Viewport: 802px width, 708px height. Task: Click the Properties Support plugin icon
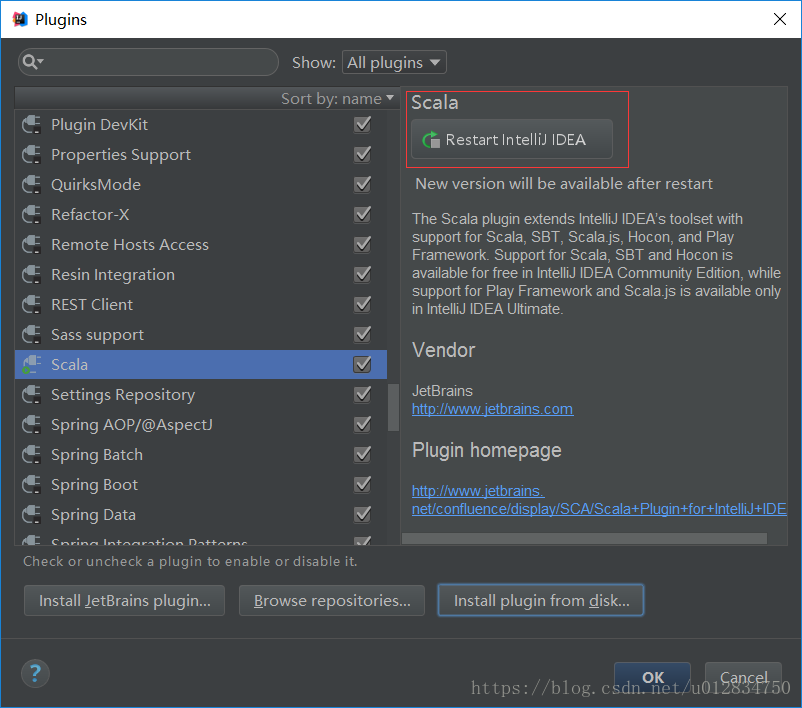point(32,154)
